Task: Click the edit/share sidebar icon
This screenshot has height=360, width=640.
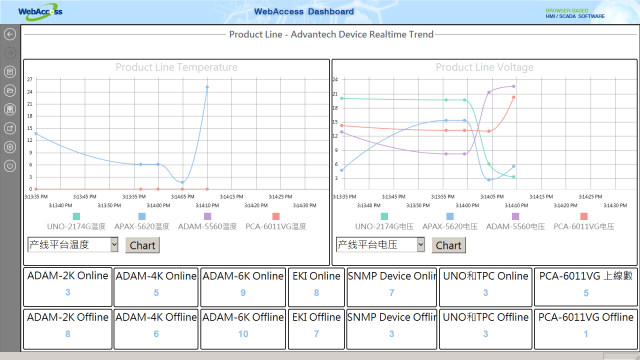Action: (10, 128)
